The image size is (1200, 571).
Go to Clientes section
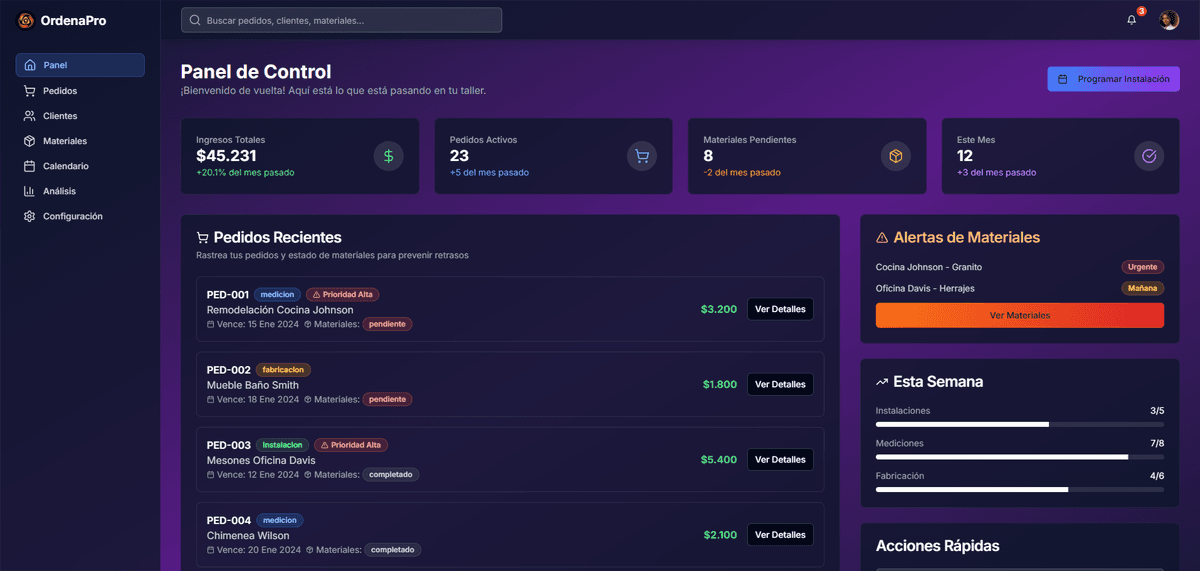tap(60, 116)
